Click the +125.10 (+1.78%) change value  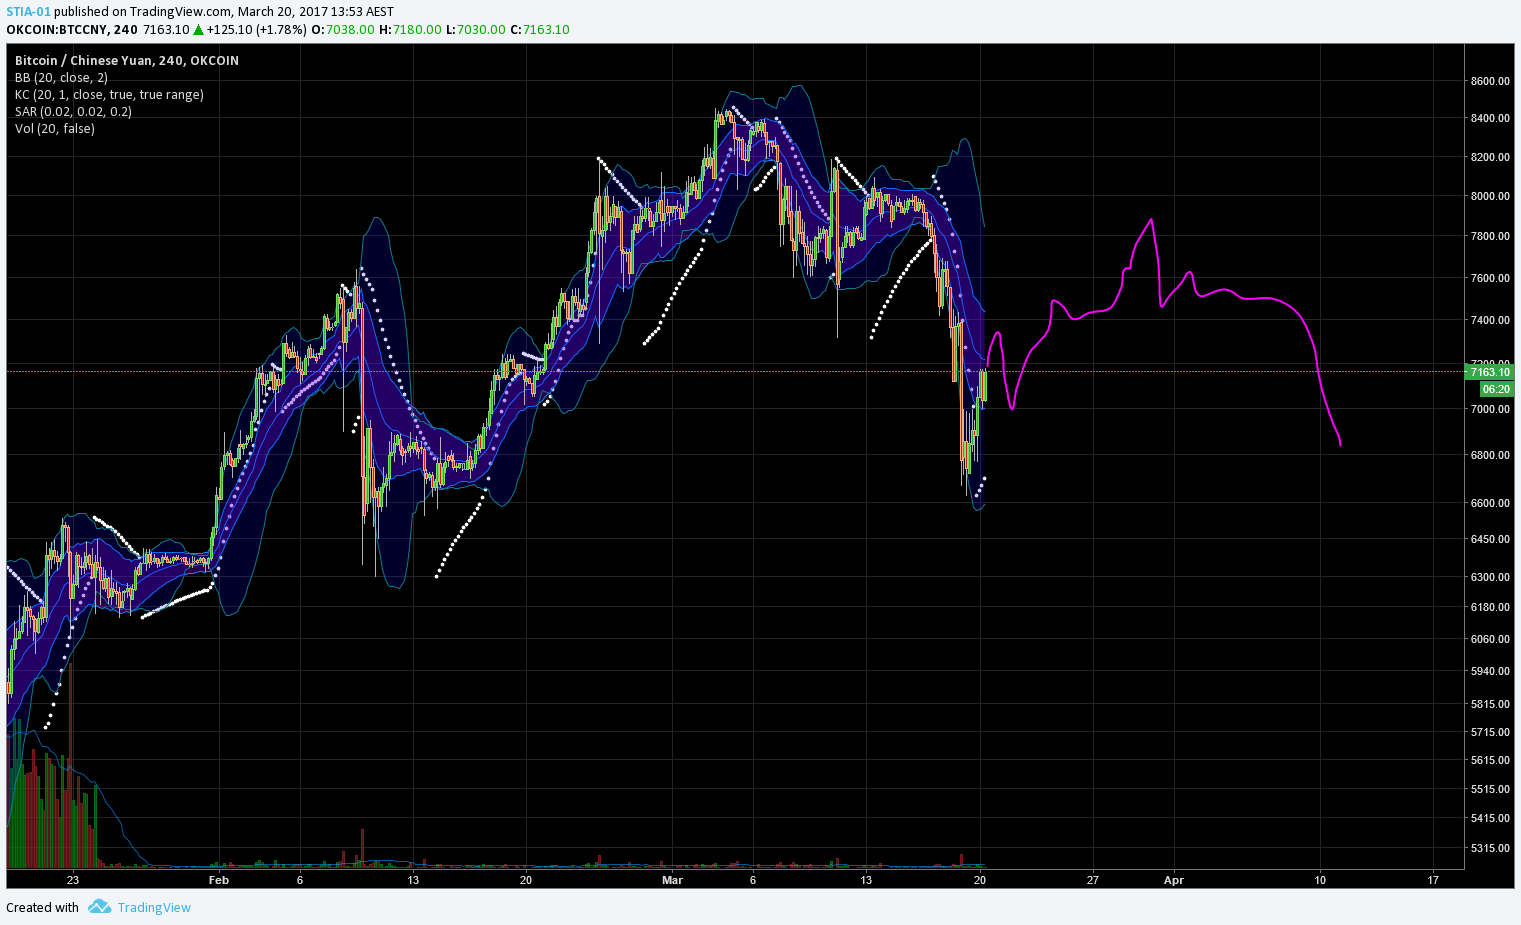click(x=257, y=29)
